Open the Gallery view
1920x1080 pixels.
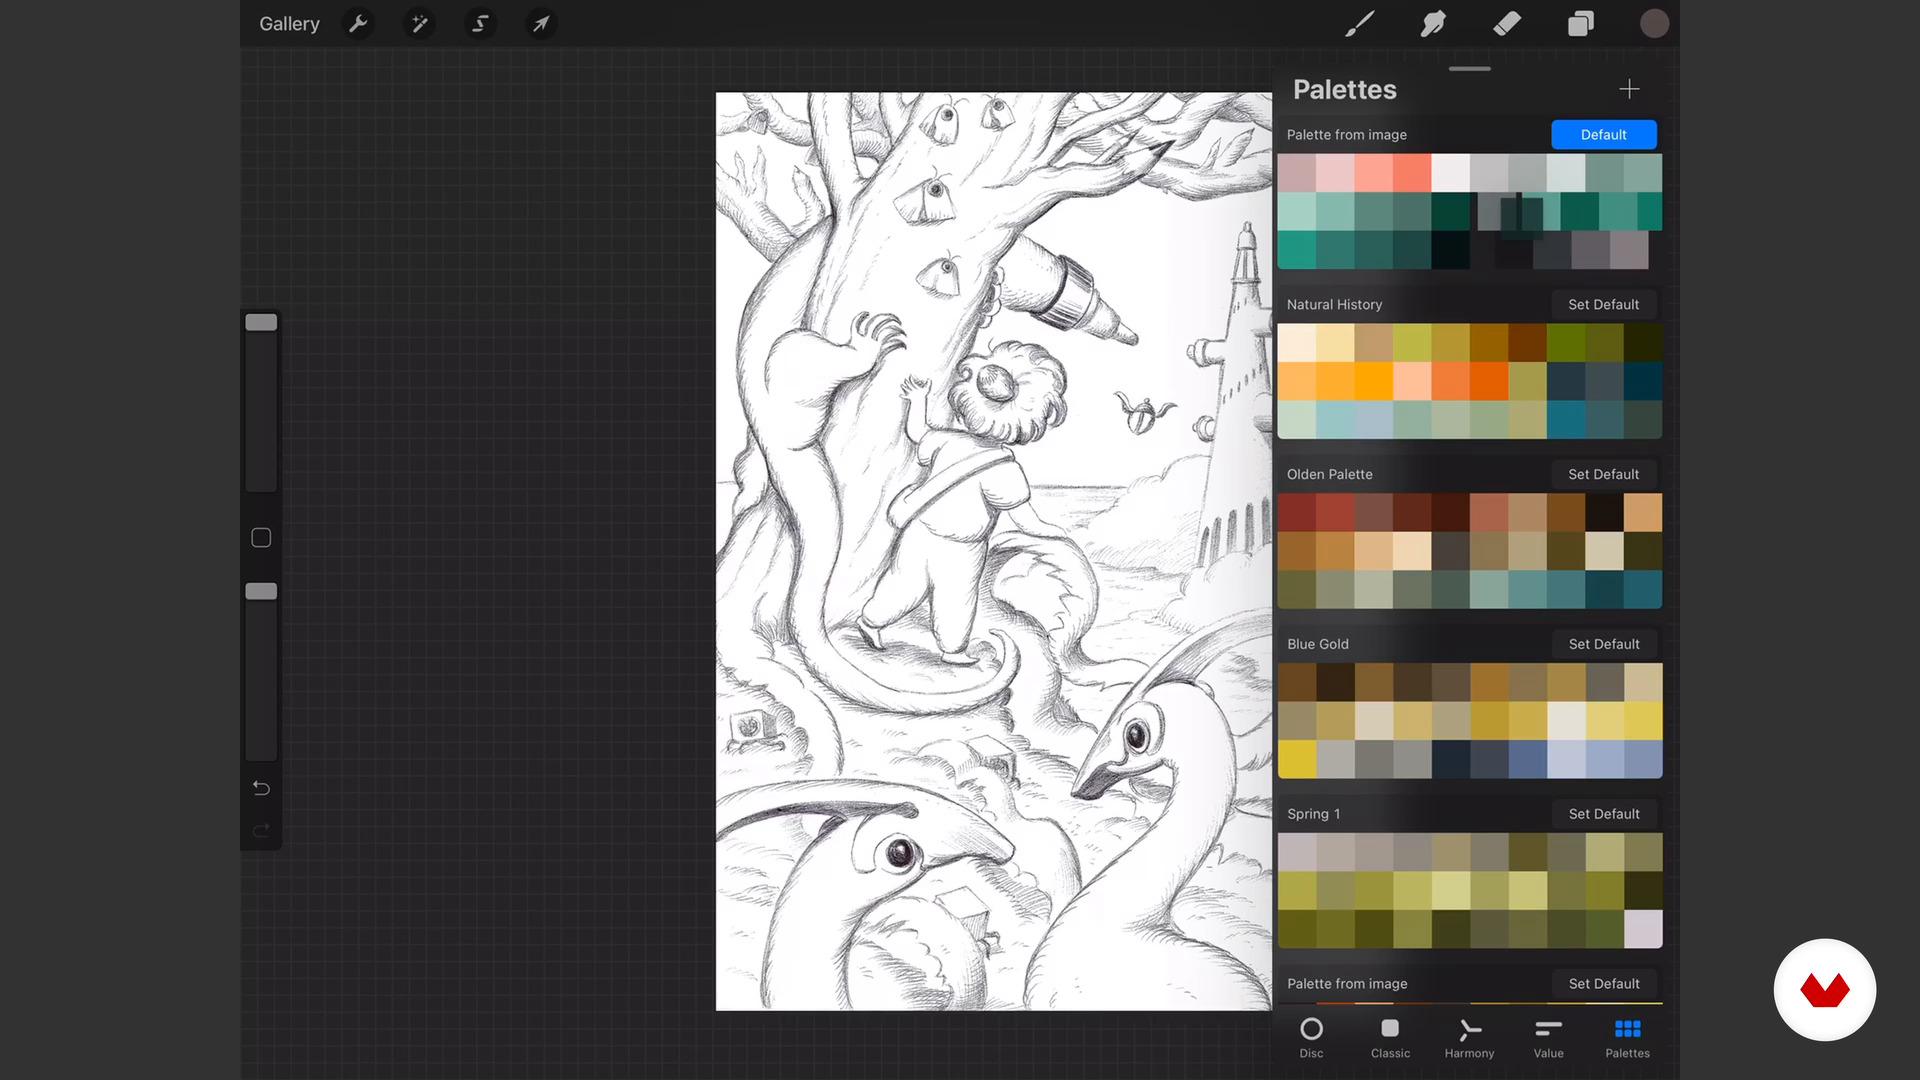click(289, 24)
